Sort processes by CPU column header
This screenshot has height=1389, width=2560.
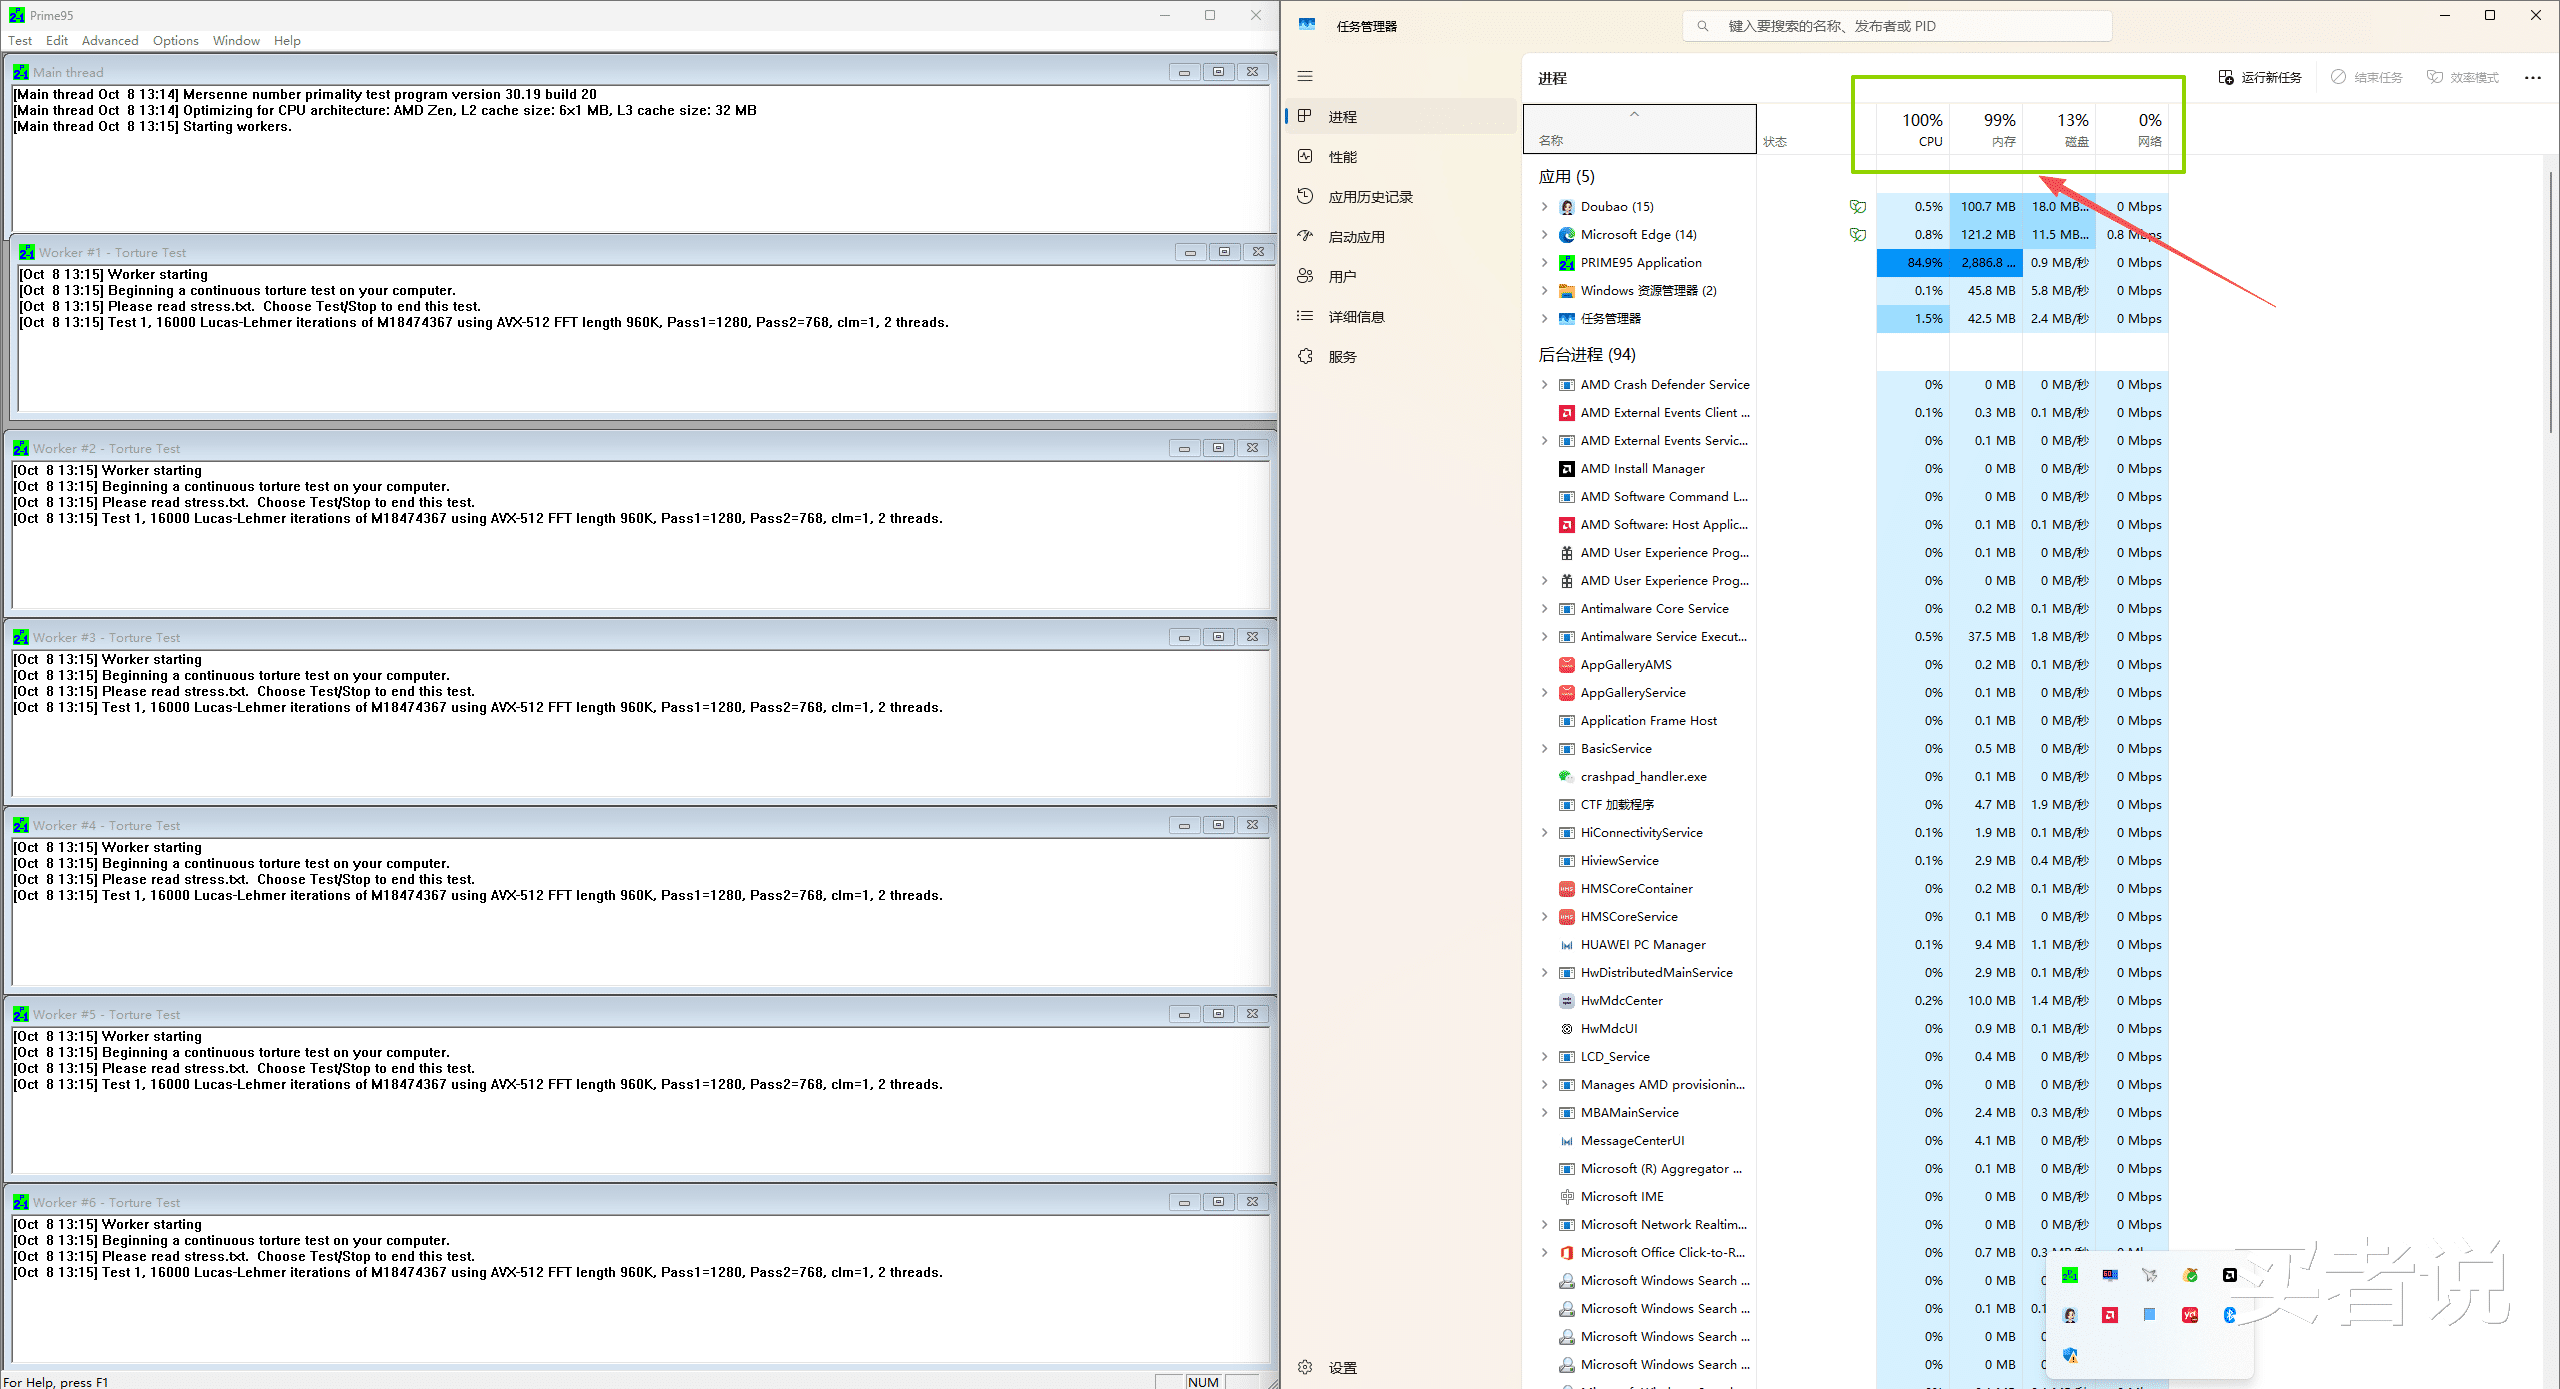point(1915,130)
